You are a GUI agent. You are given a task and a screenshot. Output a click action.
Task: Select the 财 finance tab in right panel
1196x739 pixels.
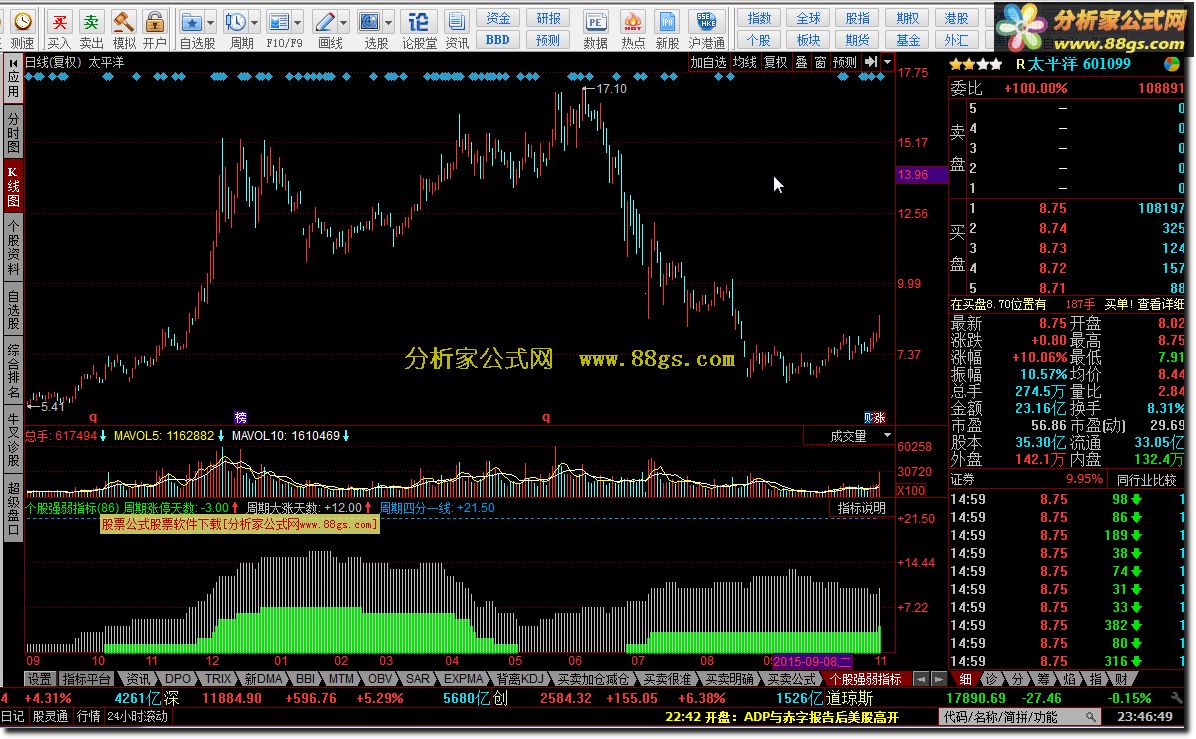coord(1120,679)
